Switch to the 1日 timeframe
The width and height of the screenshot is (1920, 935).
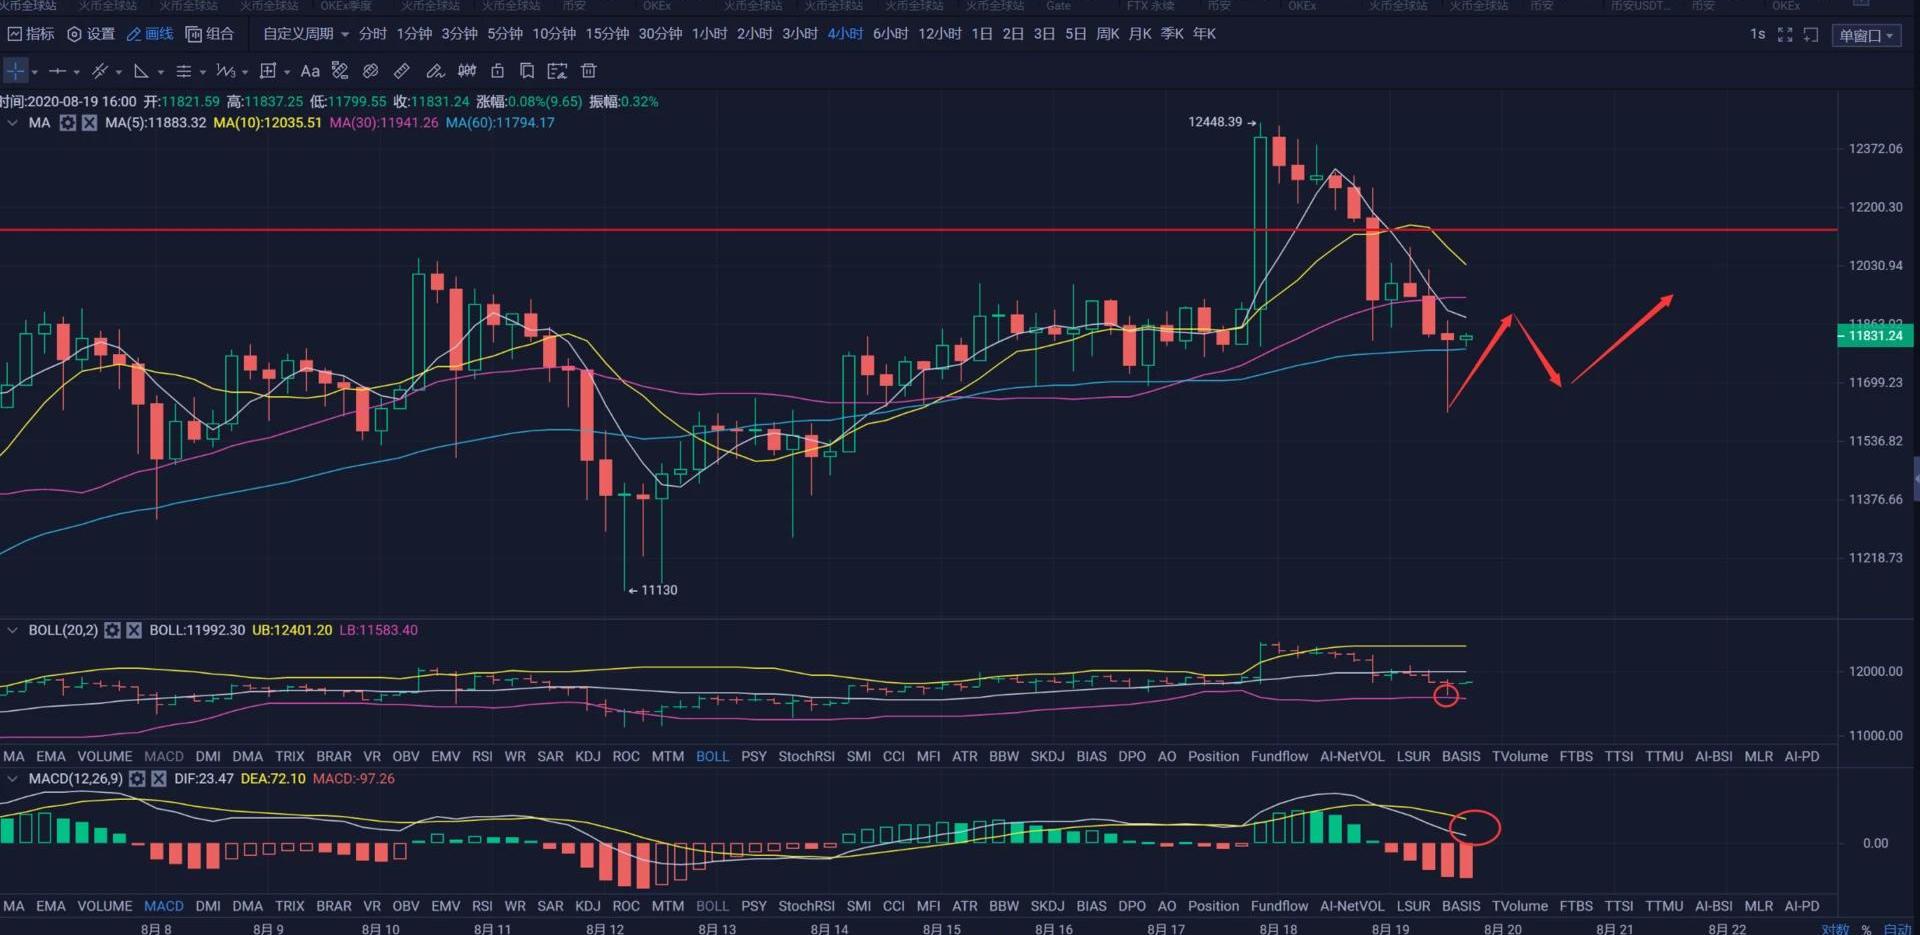tap(982, 34)
